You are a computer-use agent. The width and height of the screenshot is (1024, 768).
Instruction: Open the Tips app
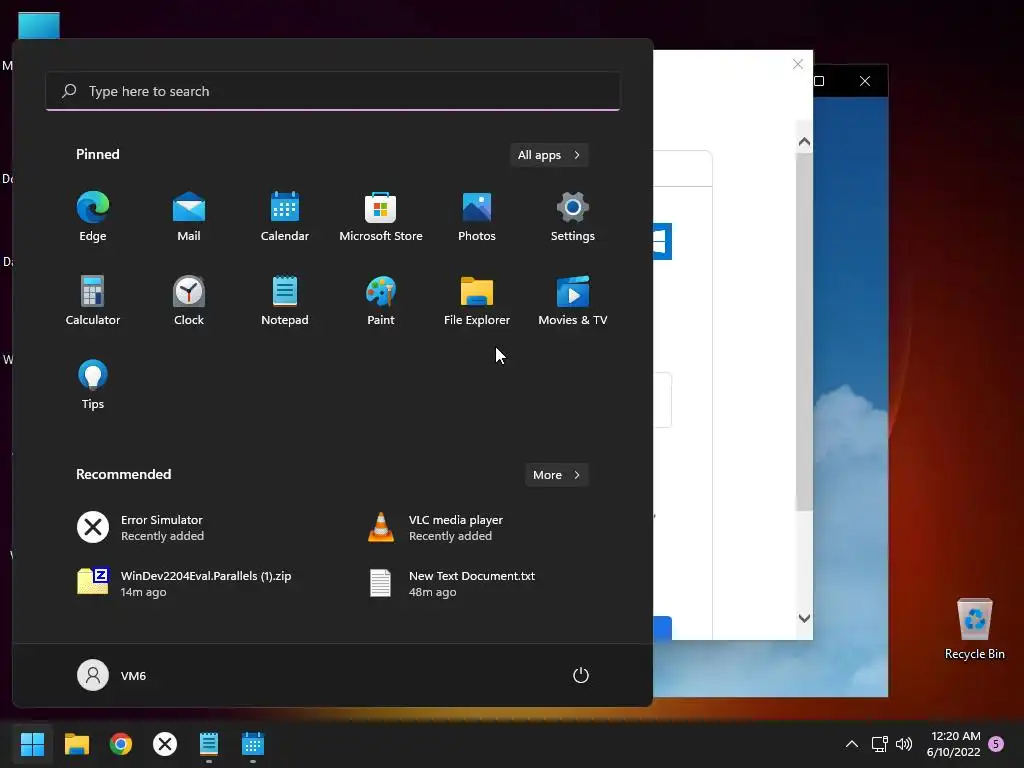point(93,385)
